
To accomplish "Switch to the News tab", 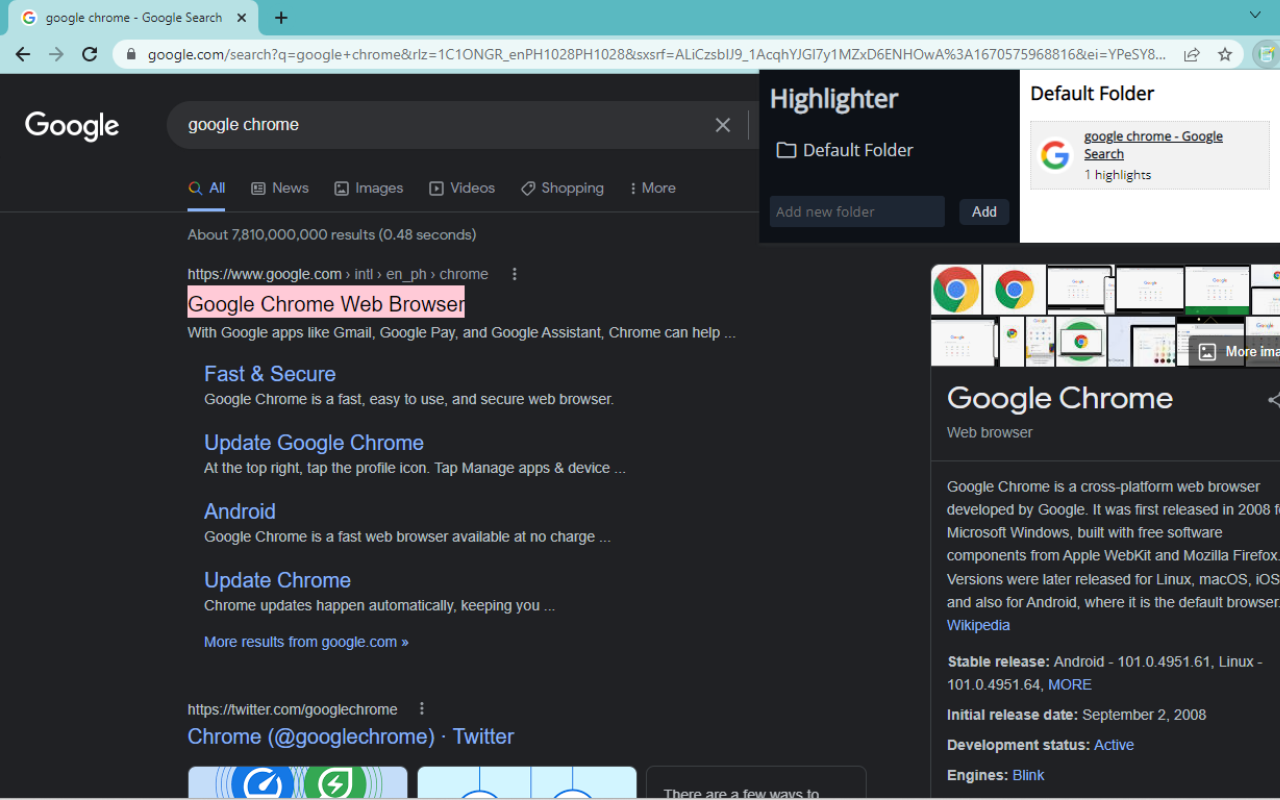I will click(280, 188).
